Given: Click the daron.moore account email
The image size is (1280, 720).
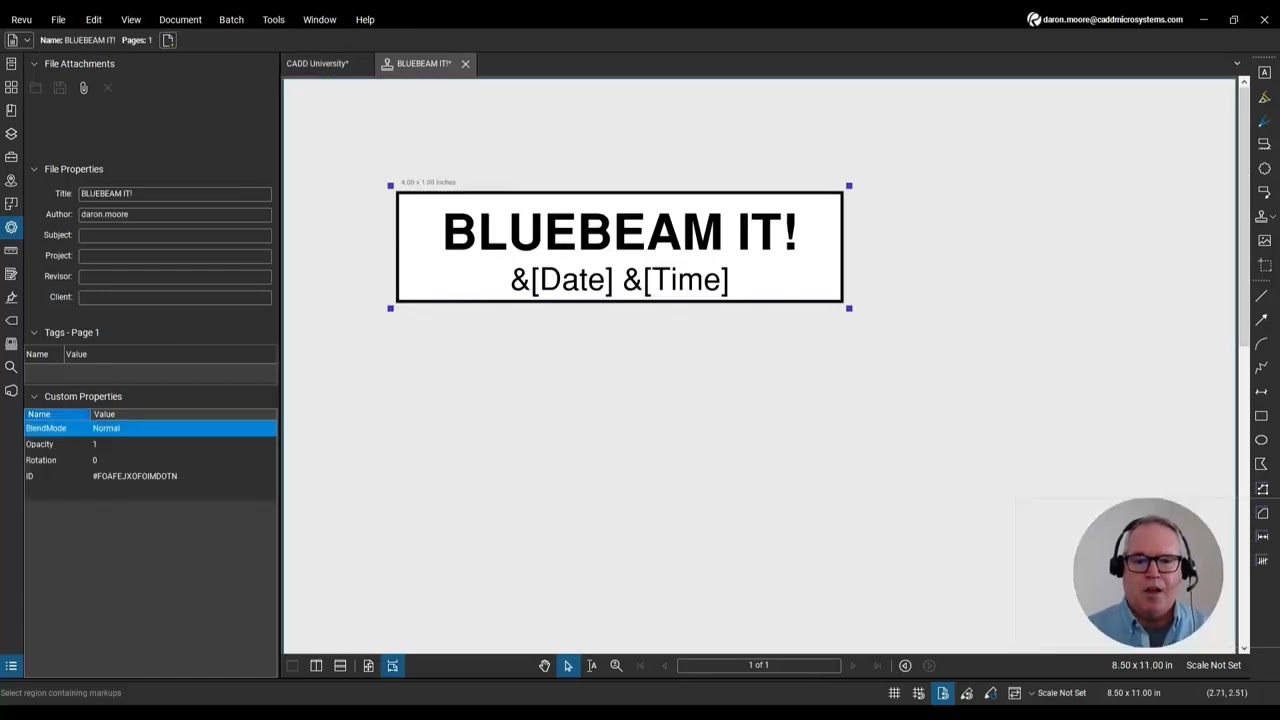Looking at the screenshot, I should 1112,20.
